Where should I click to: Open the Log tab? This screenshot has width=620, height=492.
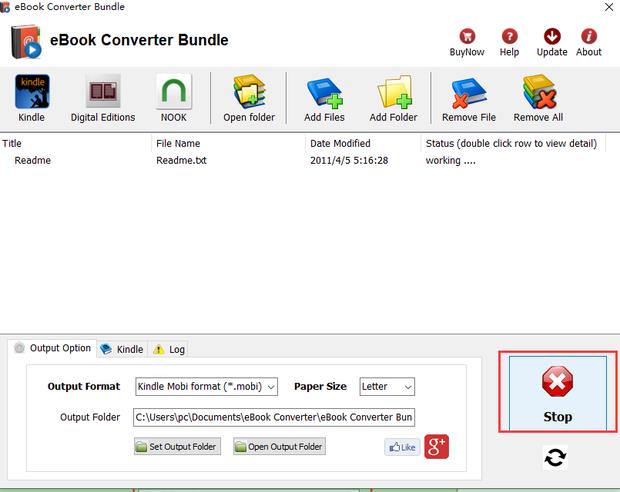tap(169, 349)
